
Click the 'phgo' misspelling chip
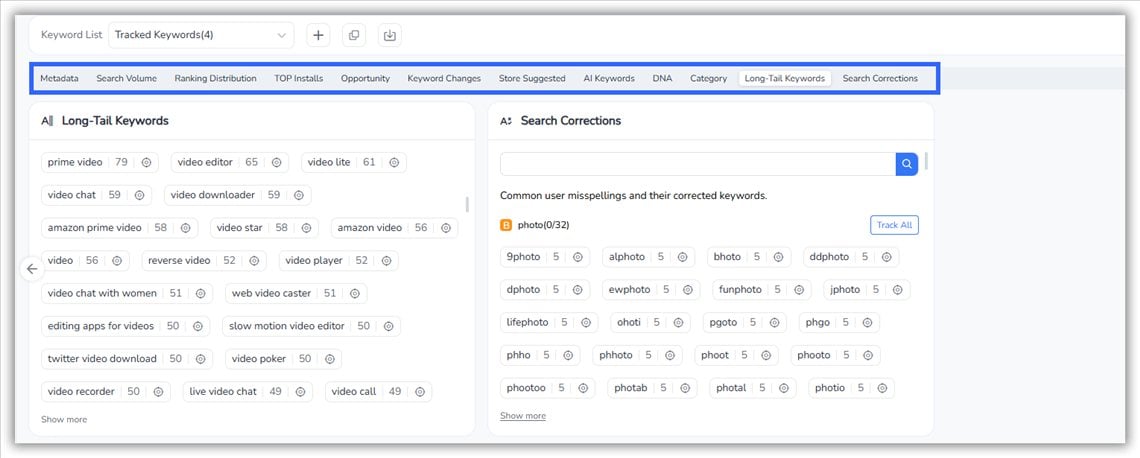coord(839,323)
